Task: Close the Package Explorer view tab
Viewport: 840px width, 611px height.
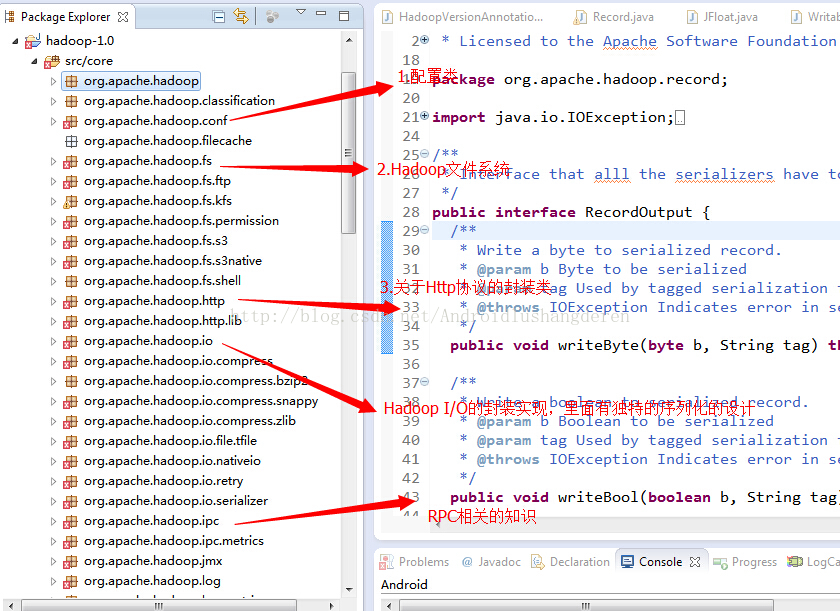Action: click(123, 17)
